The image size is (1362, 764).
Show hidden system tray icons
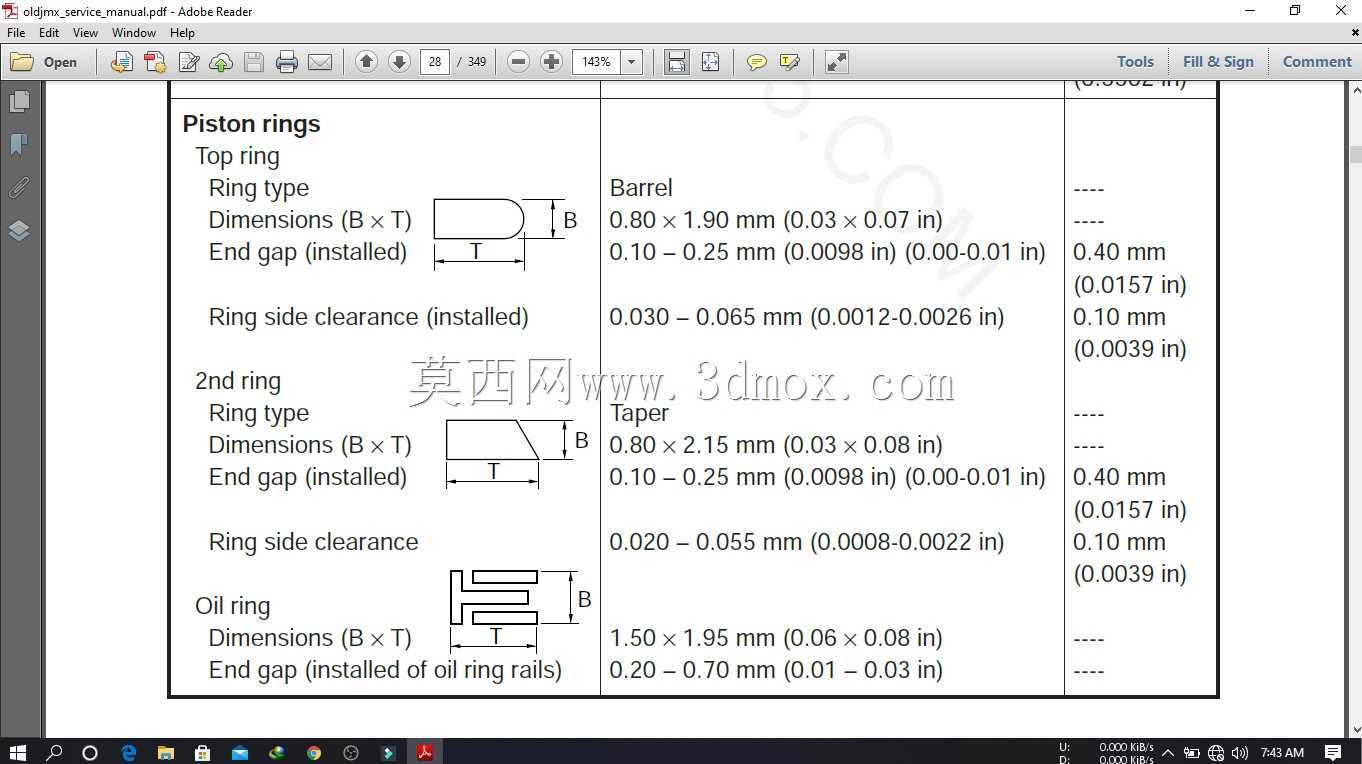click(x=1167, y=753)
